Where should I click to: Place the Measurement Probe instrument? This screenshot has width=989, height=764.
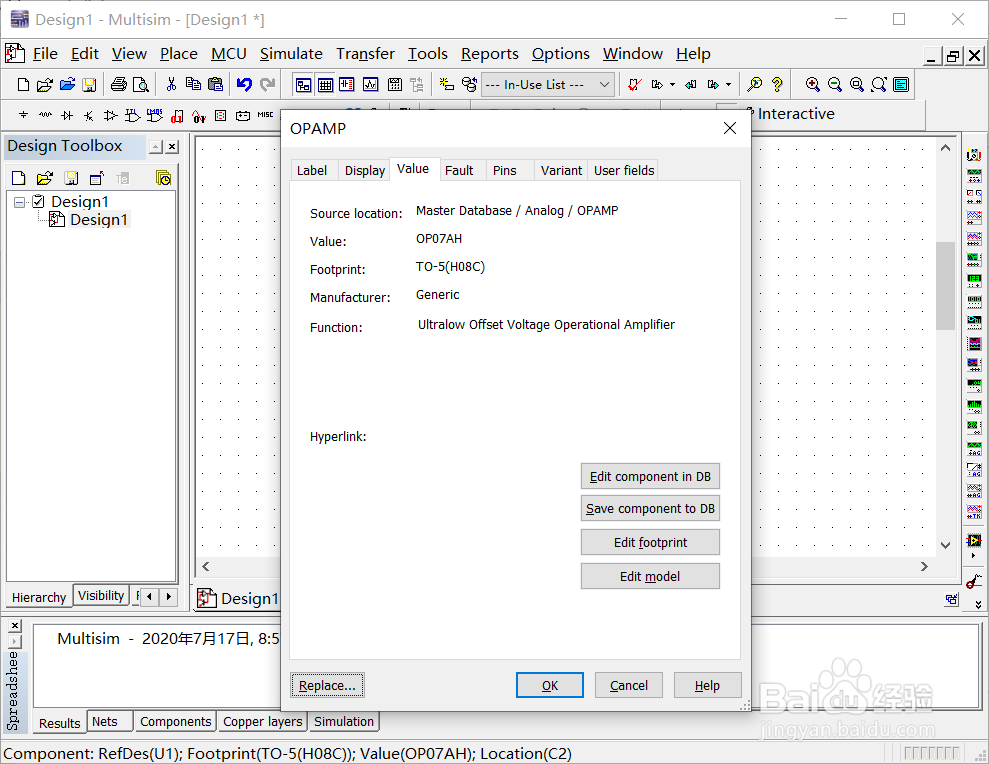click(974, 581)
